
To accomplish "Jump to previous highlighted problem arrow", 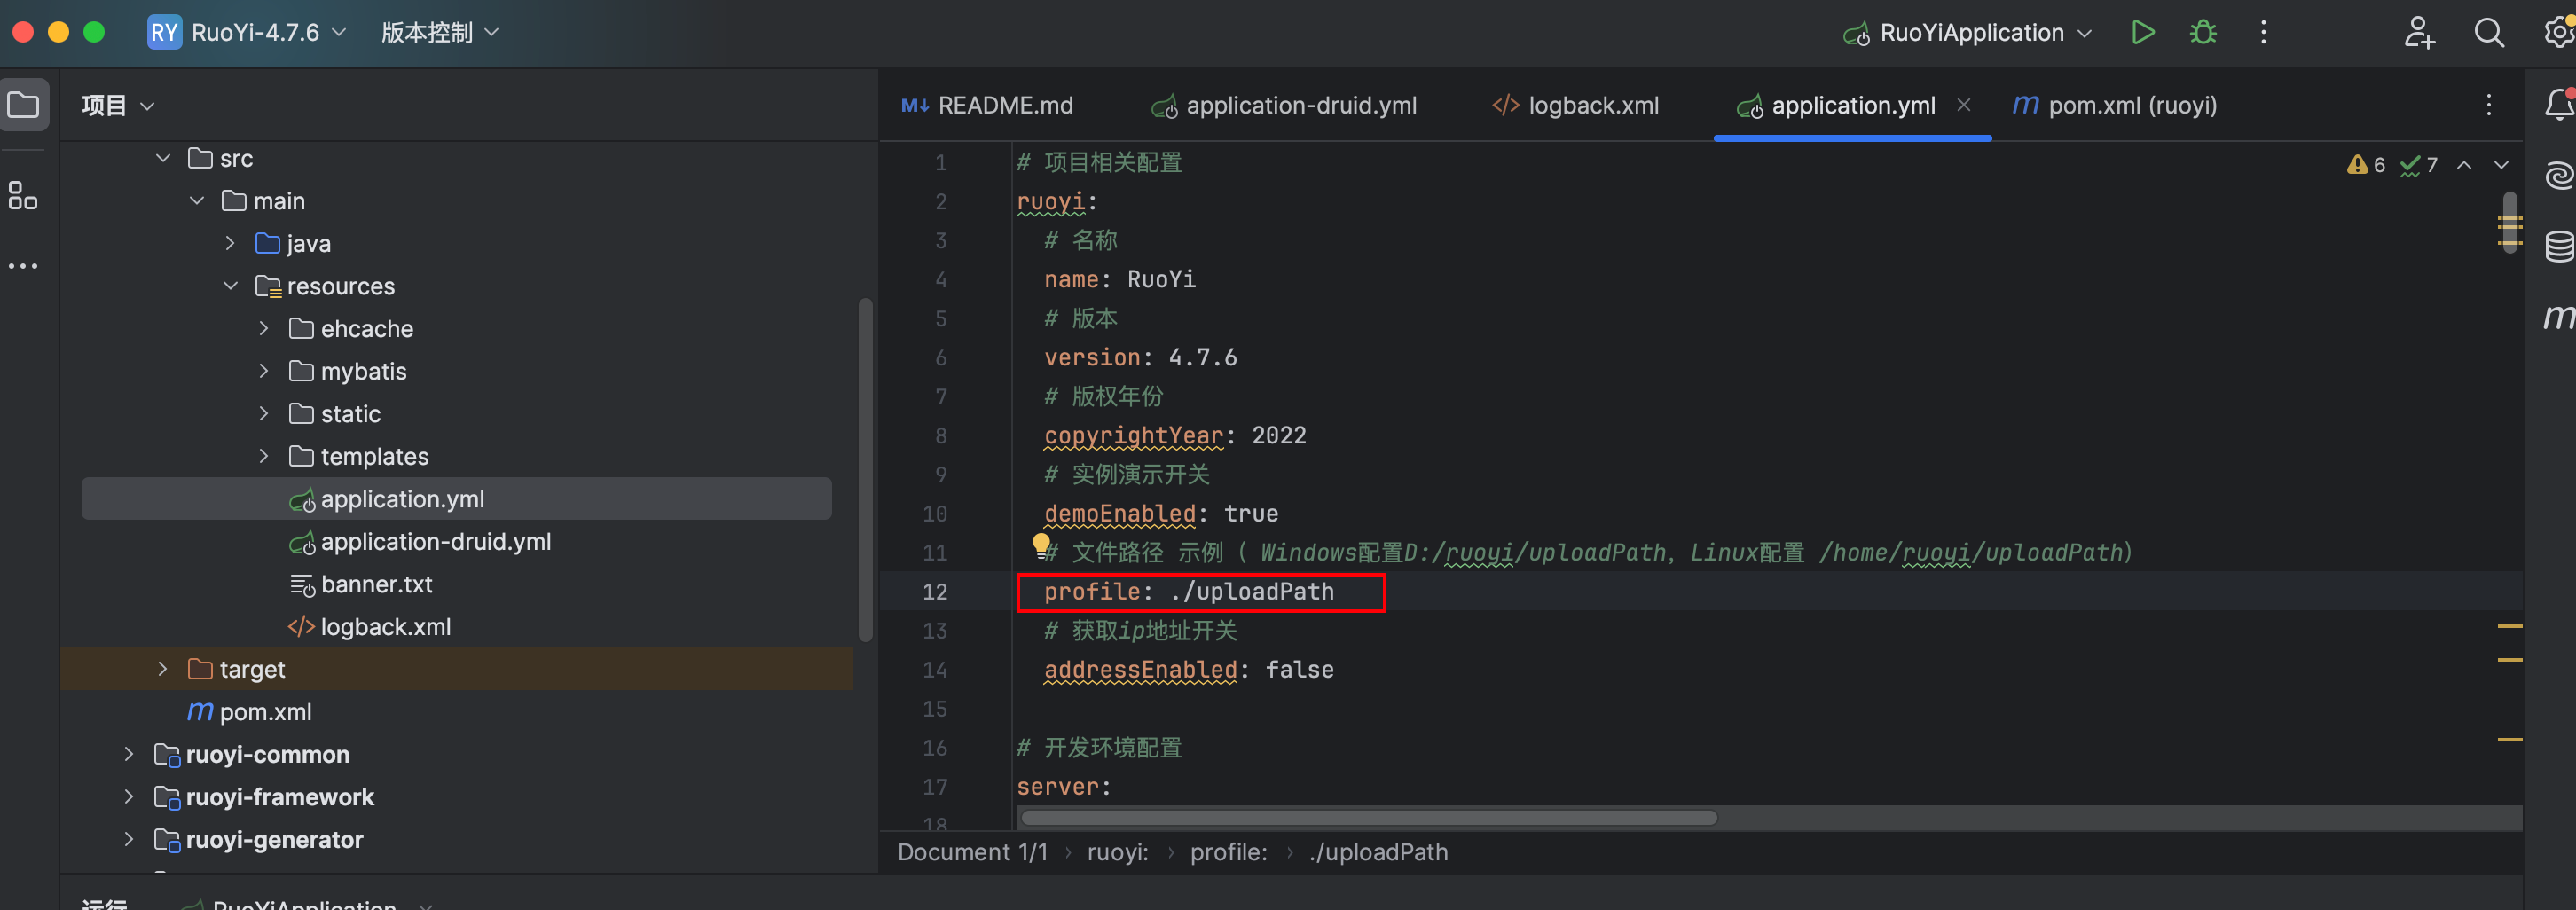I will coord(2465,165).
